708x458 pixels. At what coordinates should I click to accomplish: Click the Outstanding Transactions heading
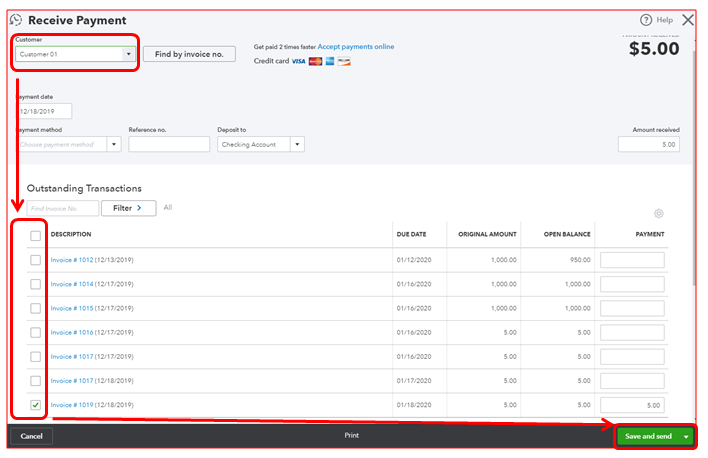coord(84,188)
